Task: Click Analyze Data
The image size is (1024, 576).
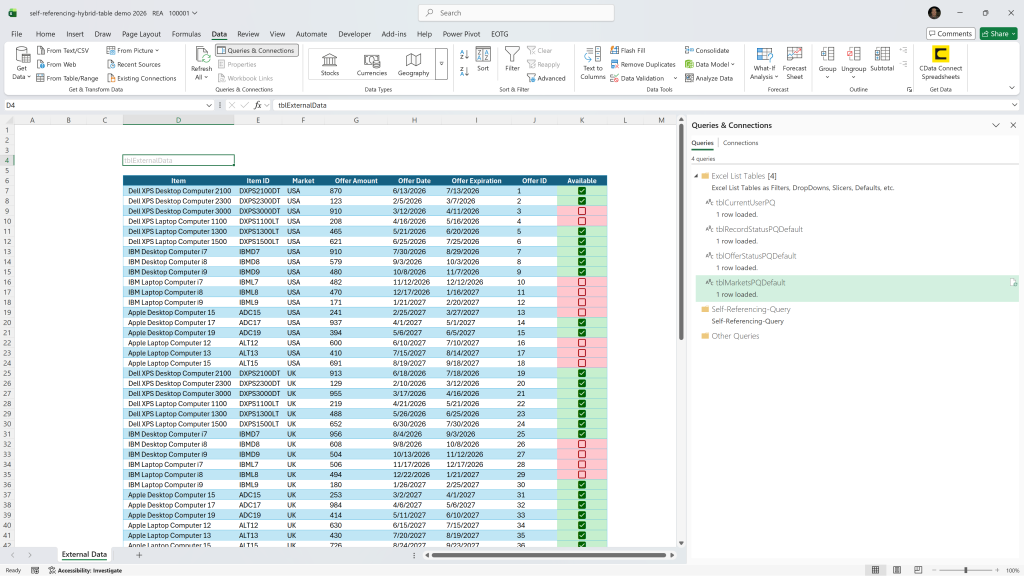Action: 709,78
